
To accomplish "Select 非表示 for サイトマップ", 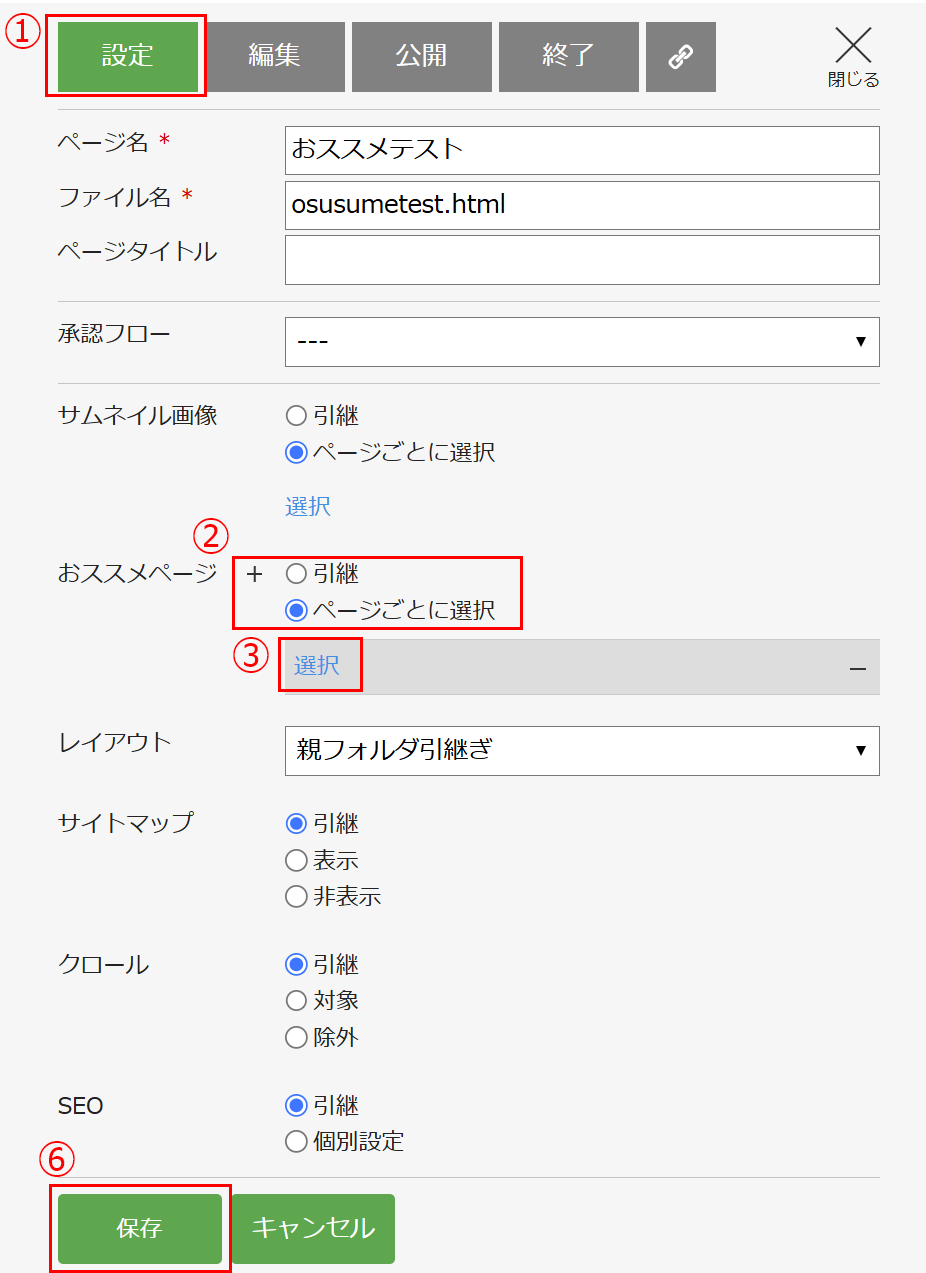I will (x=296, y=896).
